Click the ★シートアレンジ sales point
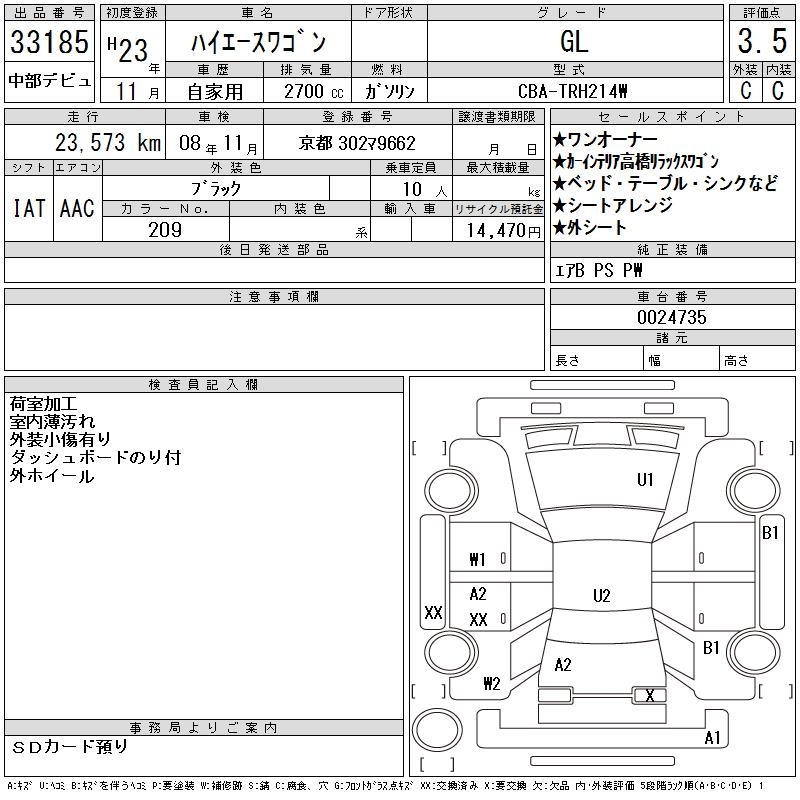 tap(613, 206)
